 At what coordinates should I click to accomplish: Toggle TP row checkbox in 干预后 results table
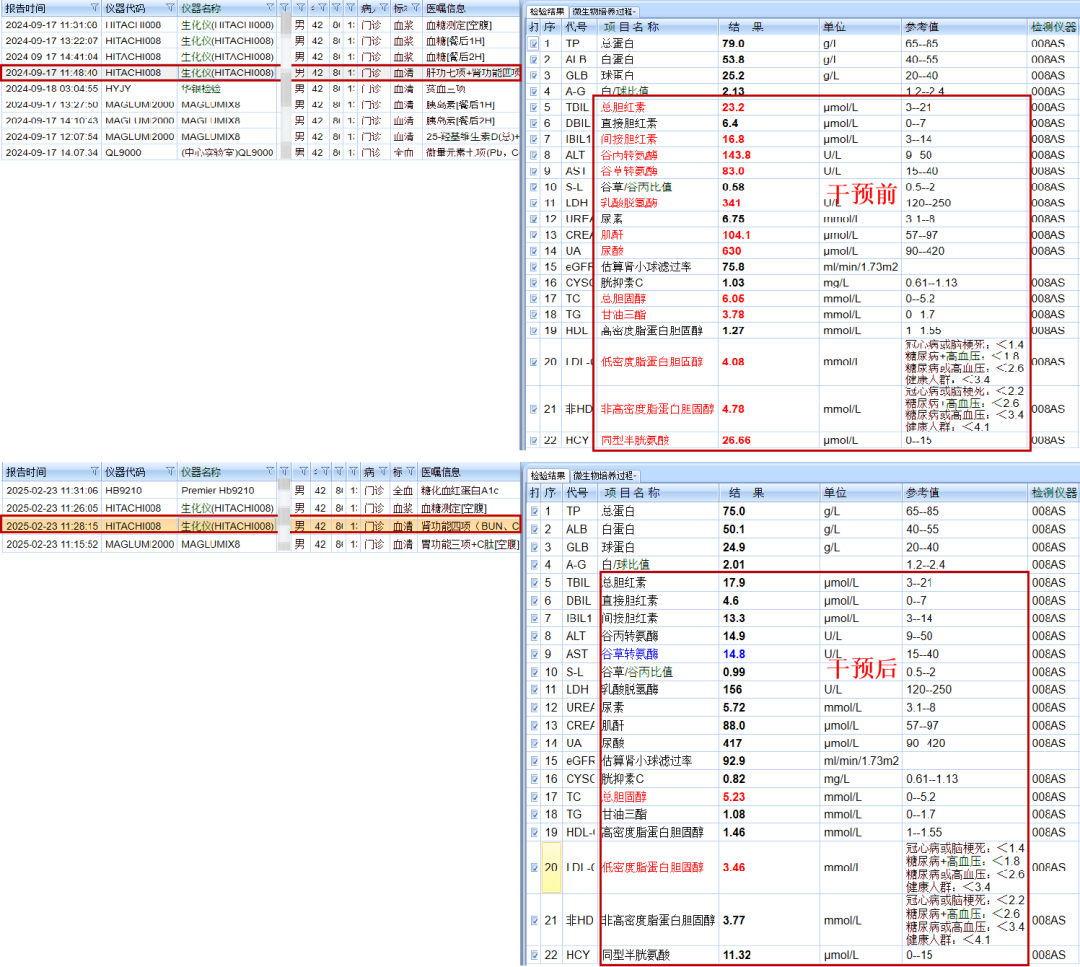pyautogui.click(x=533, y=512)
